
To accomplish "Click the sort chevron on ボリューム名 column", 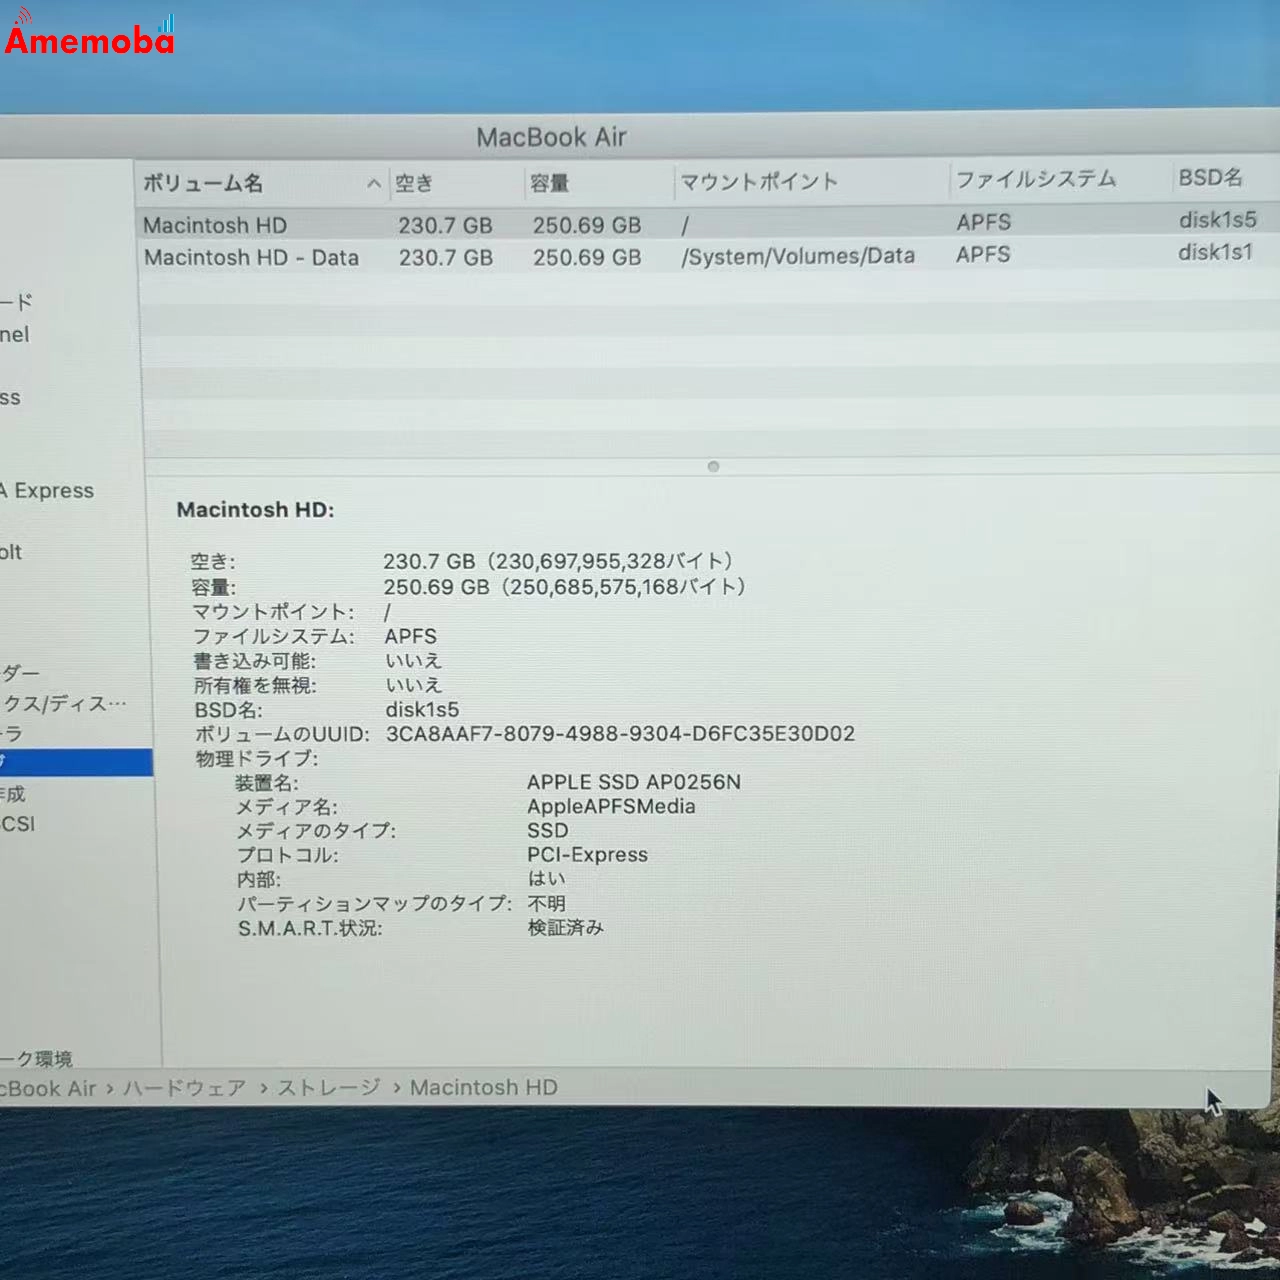I will [373, 183].
